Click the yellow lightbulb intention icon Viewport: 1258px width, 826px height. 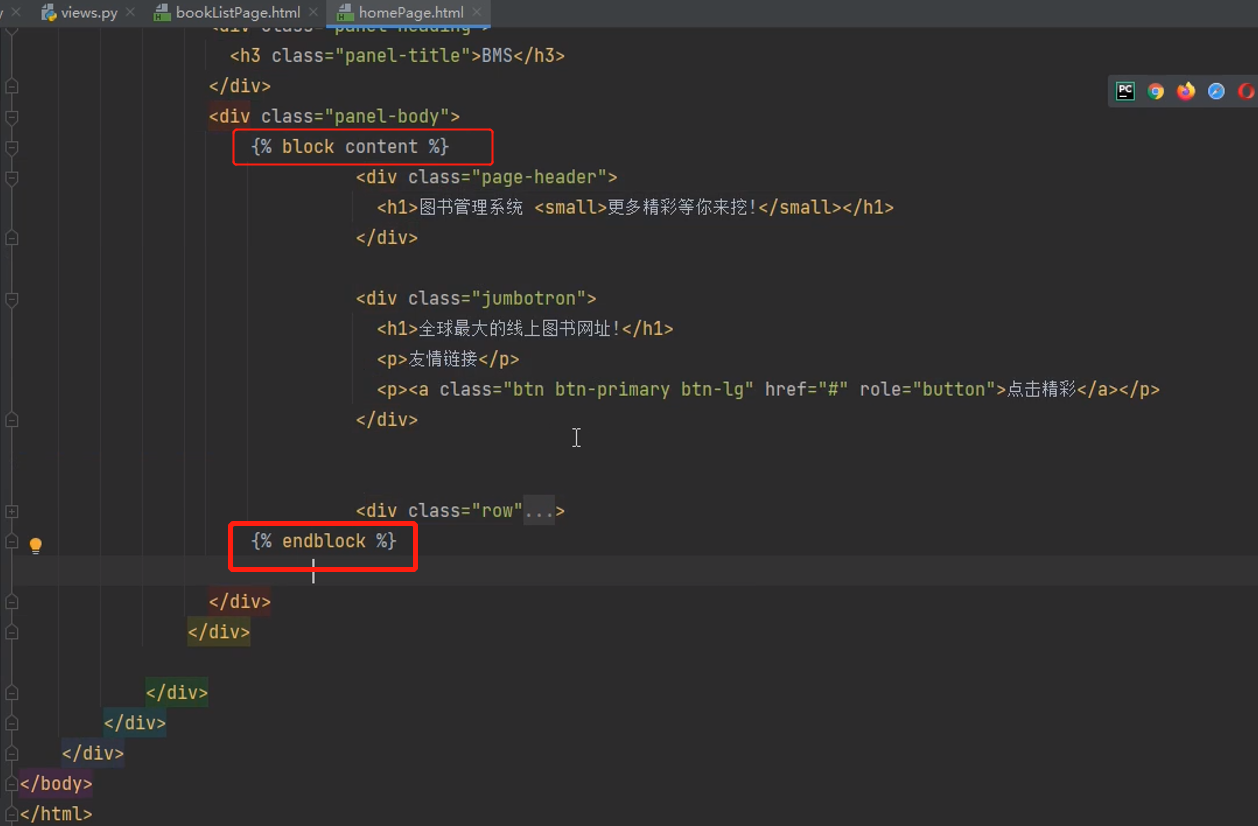(35, 545)
